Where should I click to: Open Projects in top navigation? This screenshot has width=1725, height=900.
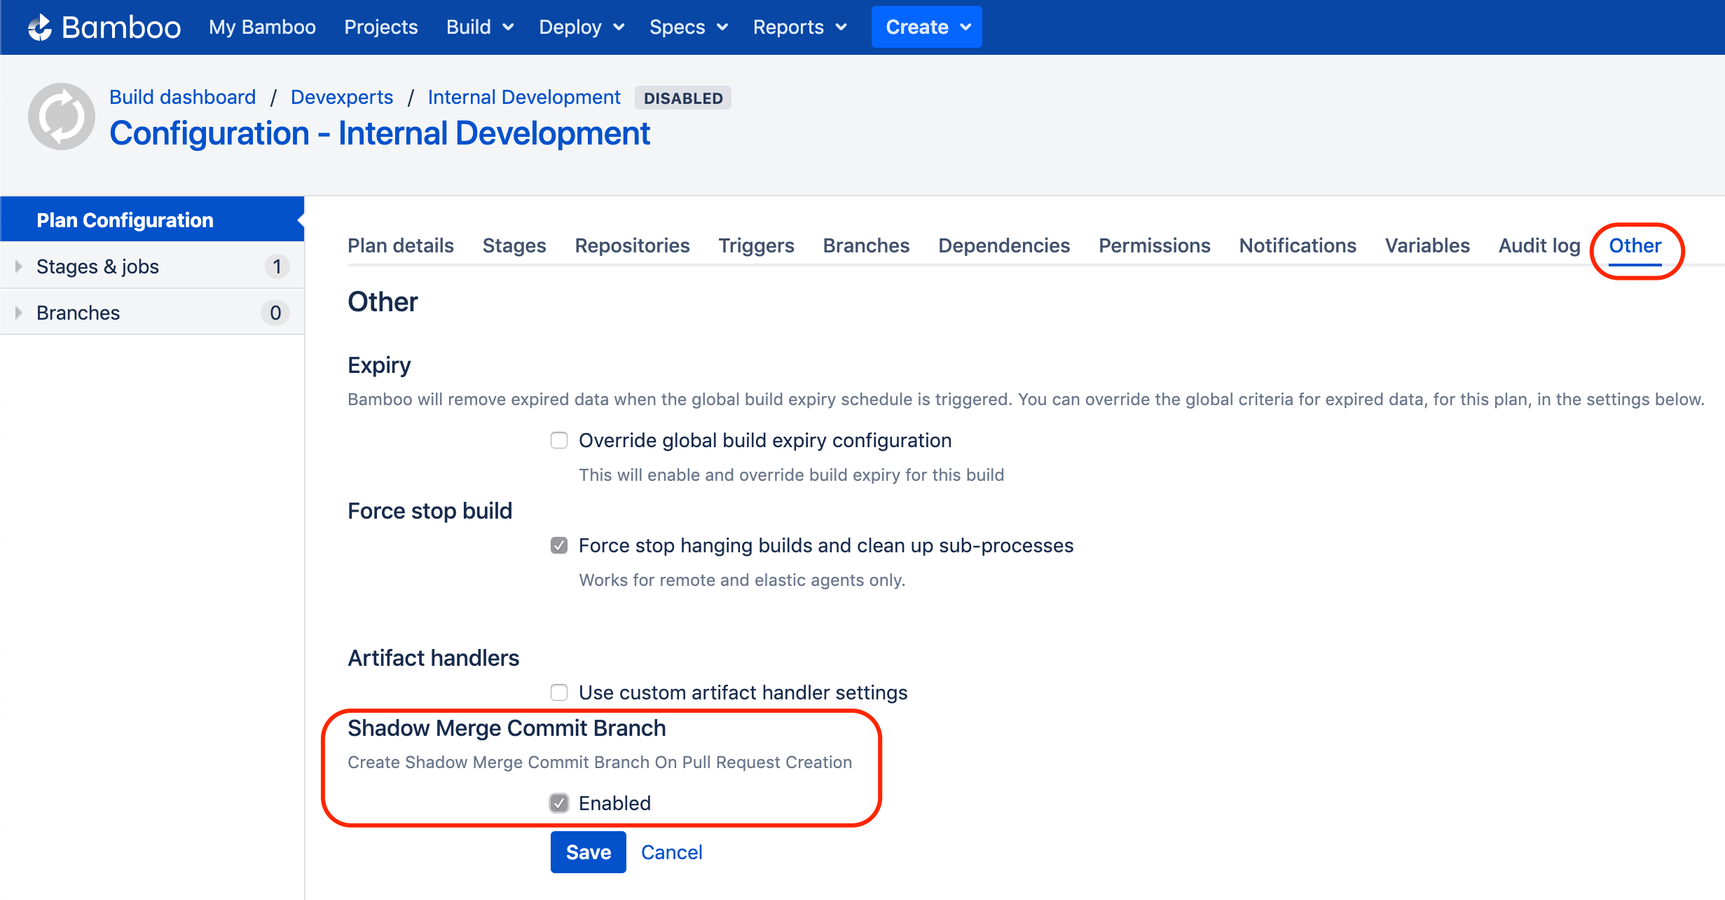pyautogui.click(x=381, y=27)
